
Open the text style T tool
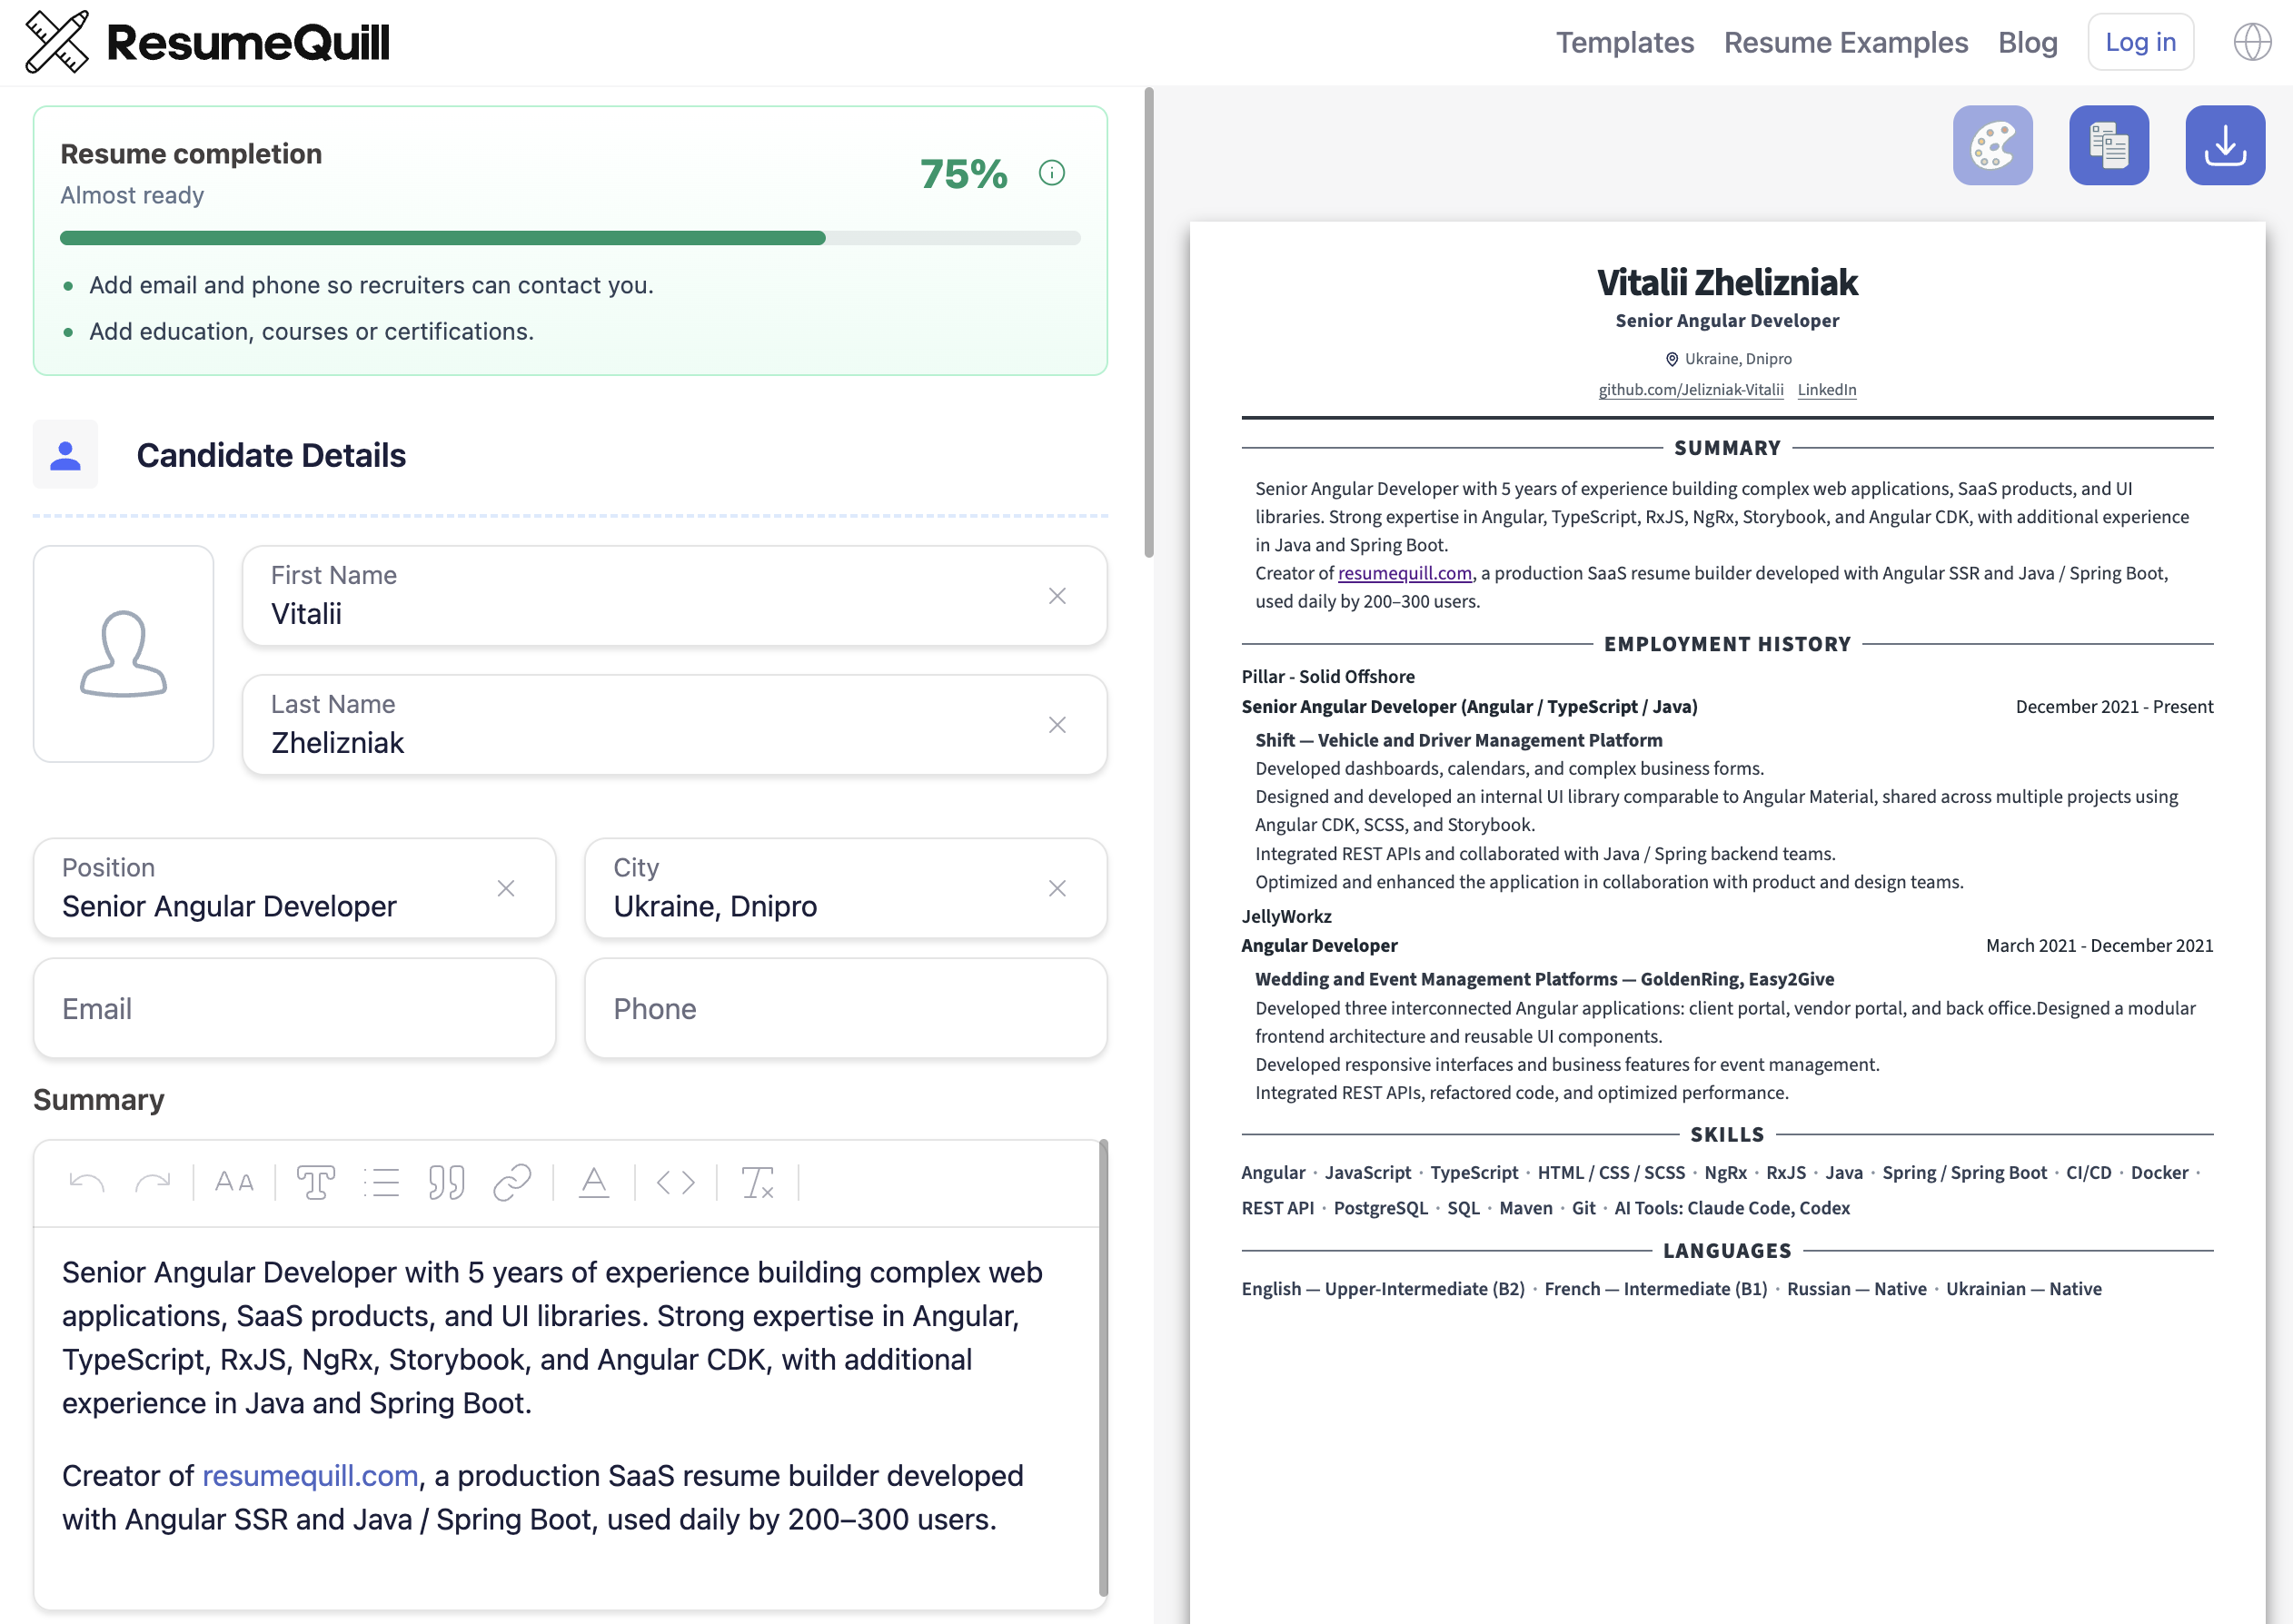pyautogui.click(x=316, y=1183)
